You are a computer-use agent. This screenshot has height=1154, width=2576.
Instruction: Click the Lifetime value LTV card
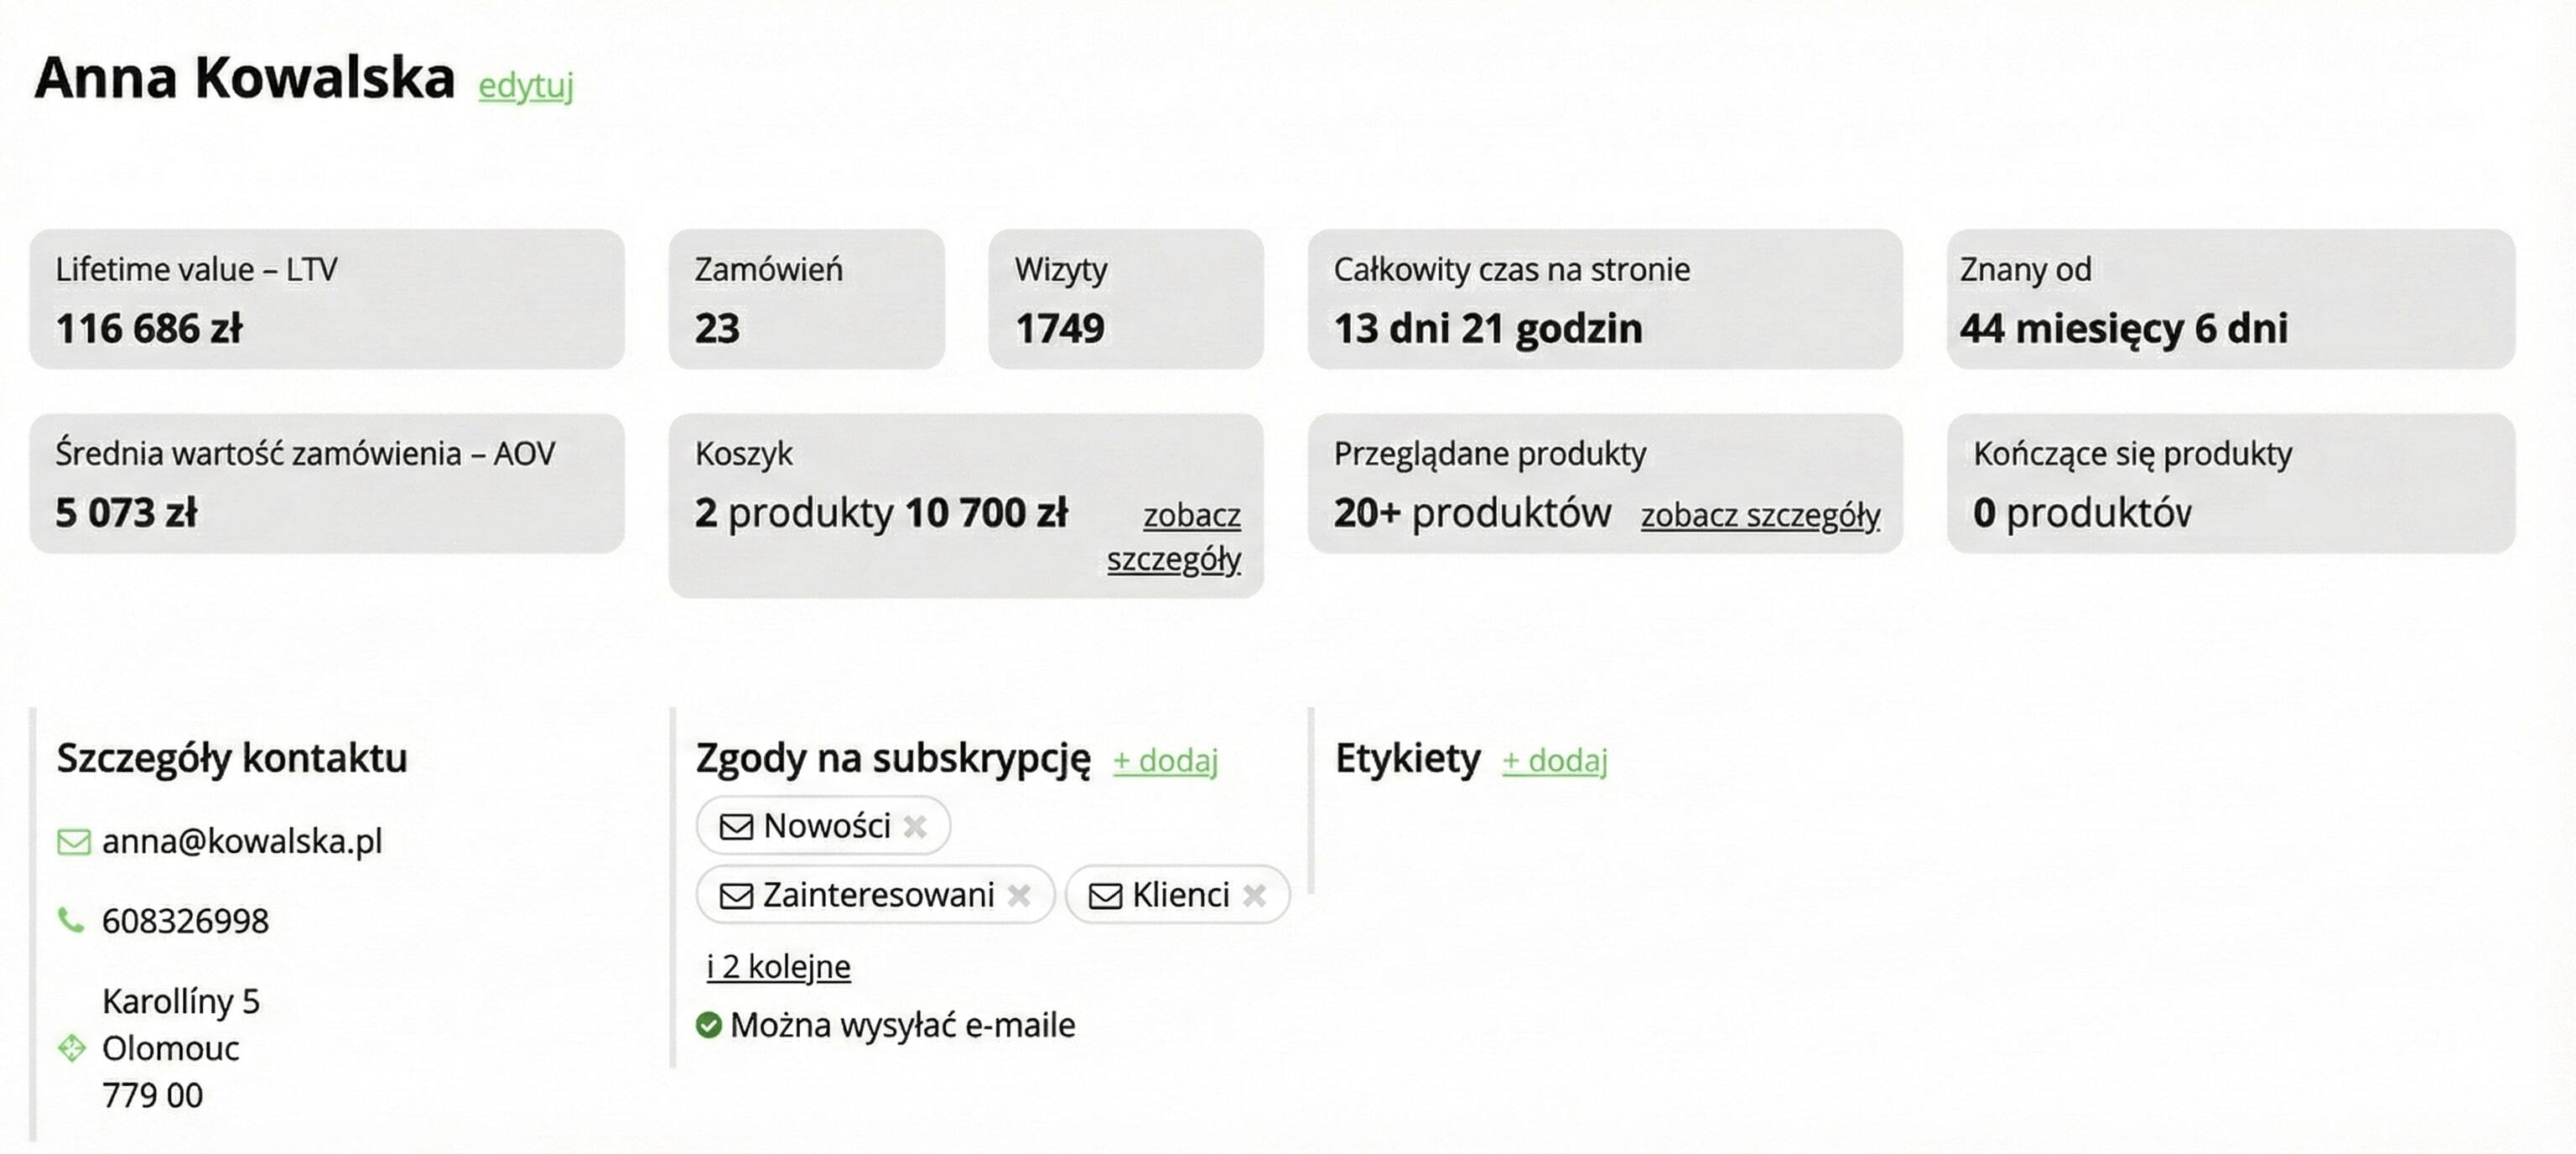327,299
